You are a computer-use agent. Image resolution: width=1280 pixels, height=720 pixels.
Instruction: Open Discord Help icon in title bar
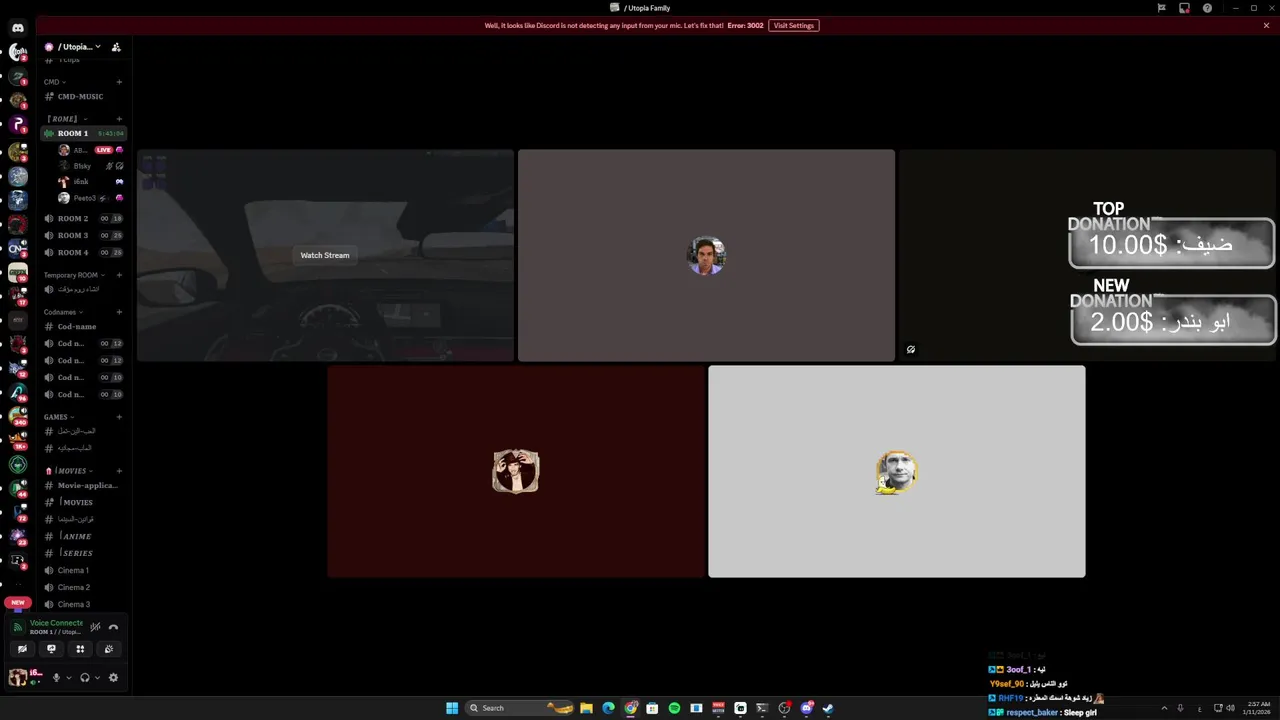(1207, 8)
